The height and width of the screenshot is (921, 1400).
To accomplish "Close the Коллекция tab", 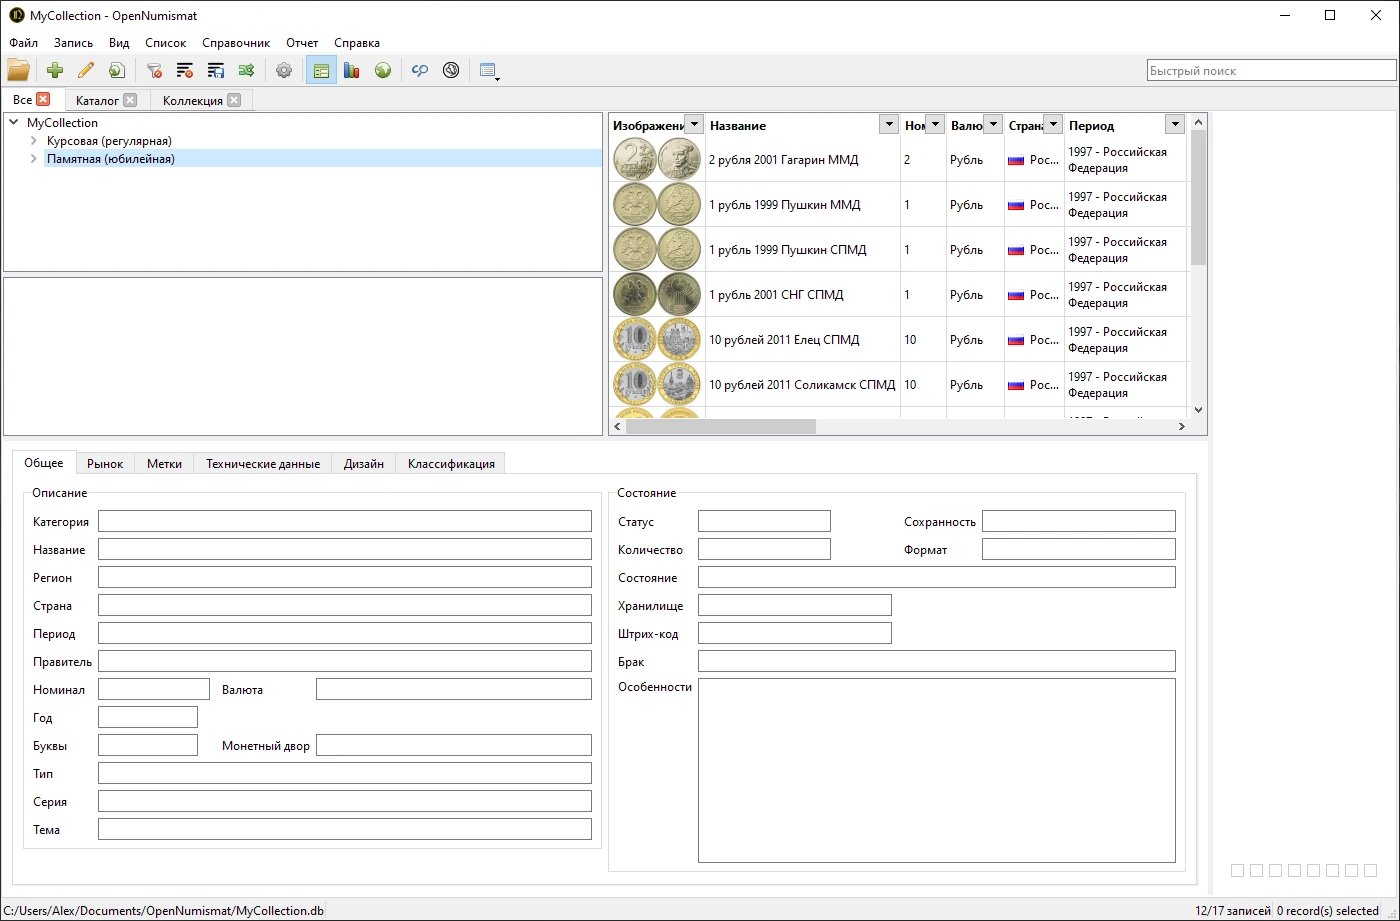I will coord(234,100).
